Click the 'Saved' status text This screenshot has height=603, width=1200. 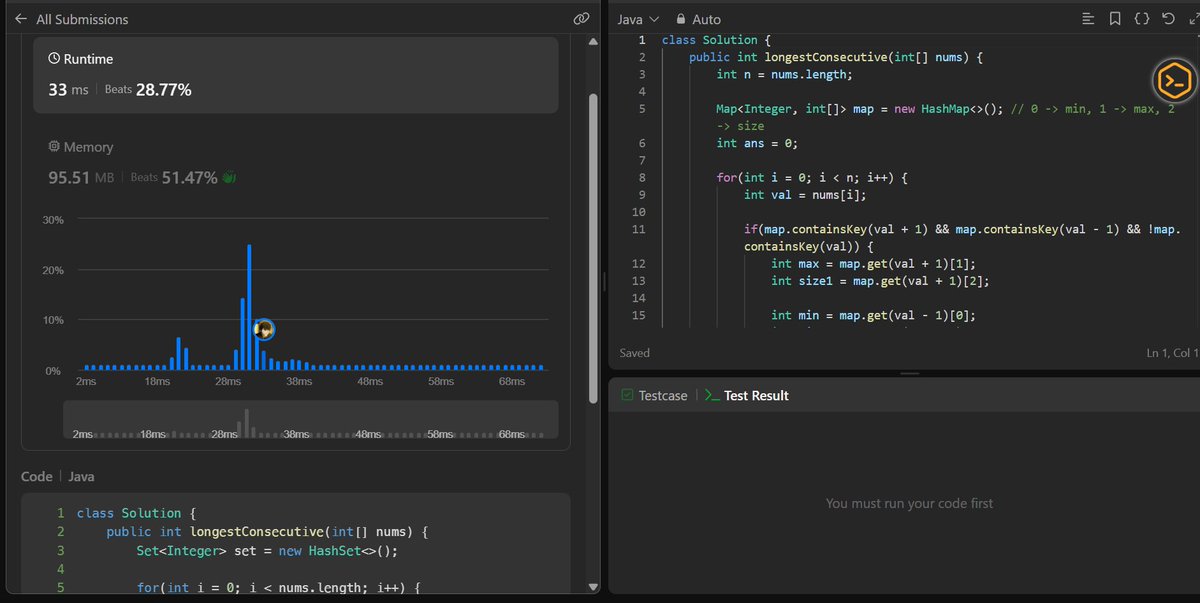click(635, 353)
